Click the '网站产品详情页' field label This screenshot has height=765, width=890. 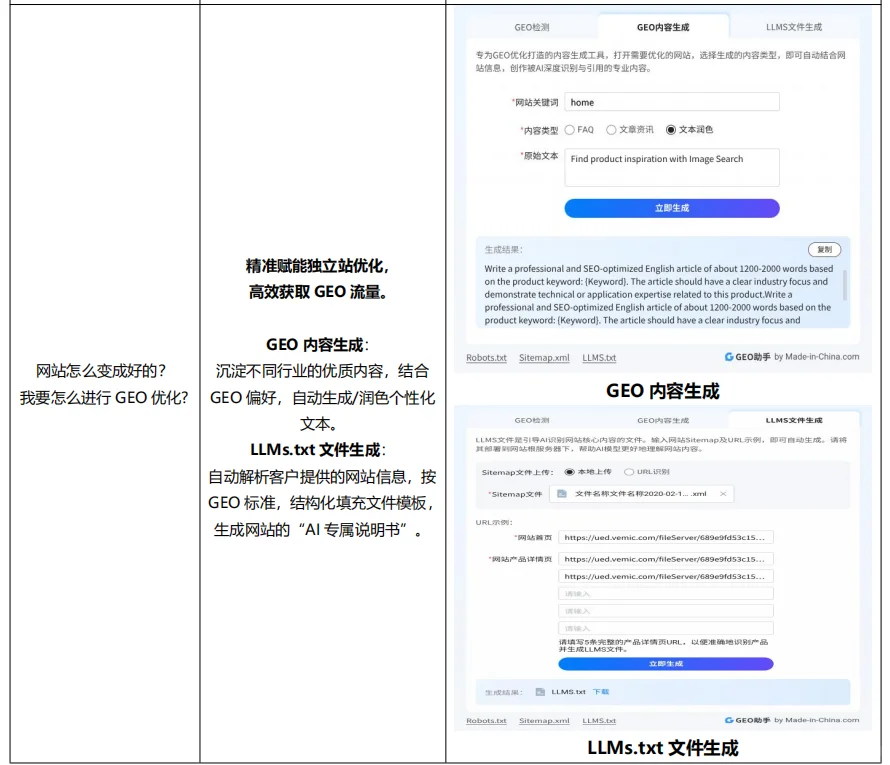click(521, 560)
